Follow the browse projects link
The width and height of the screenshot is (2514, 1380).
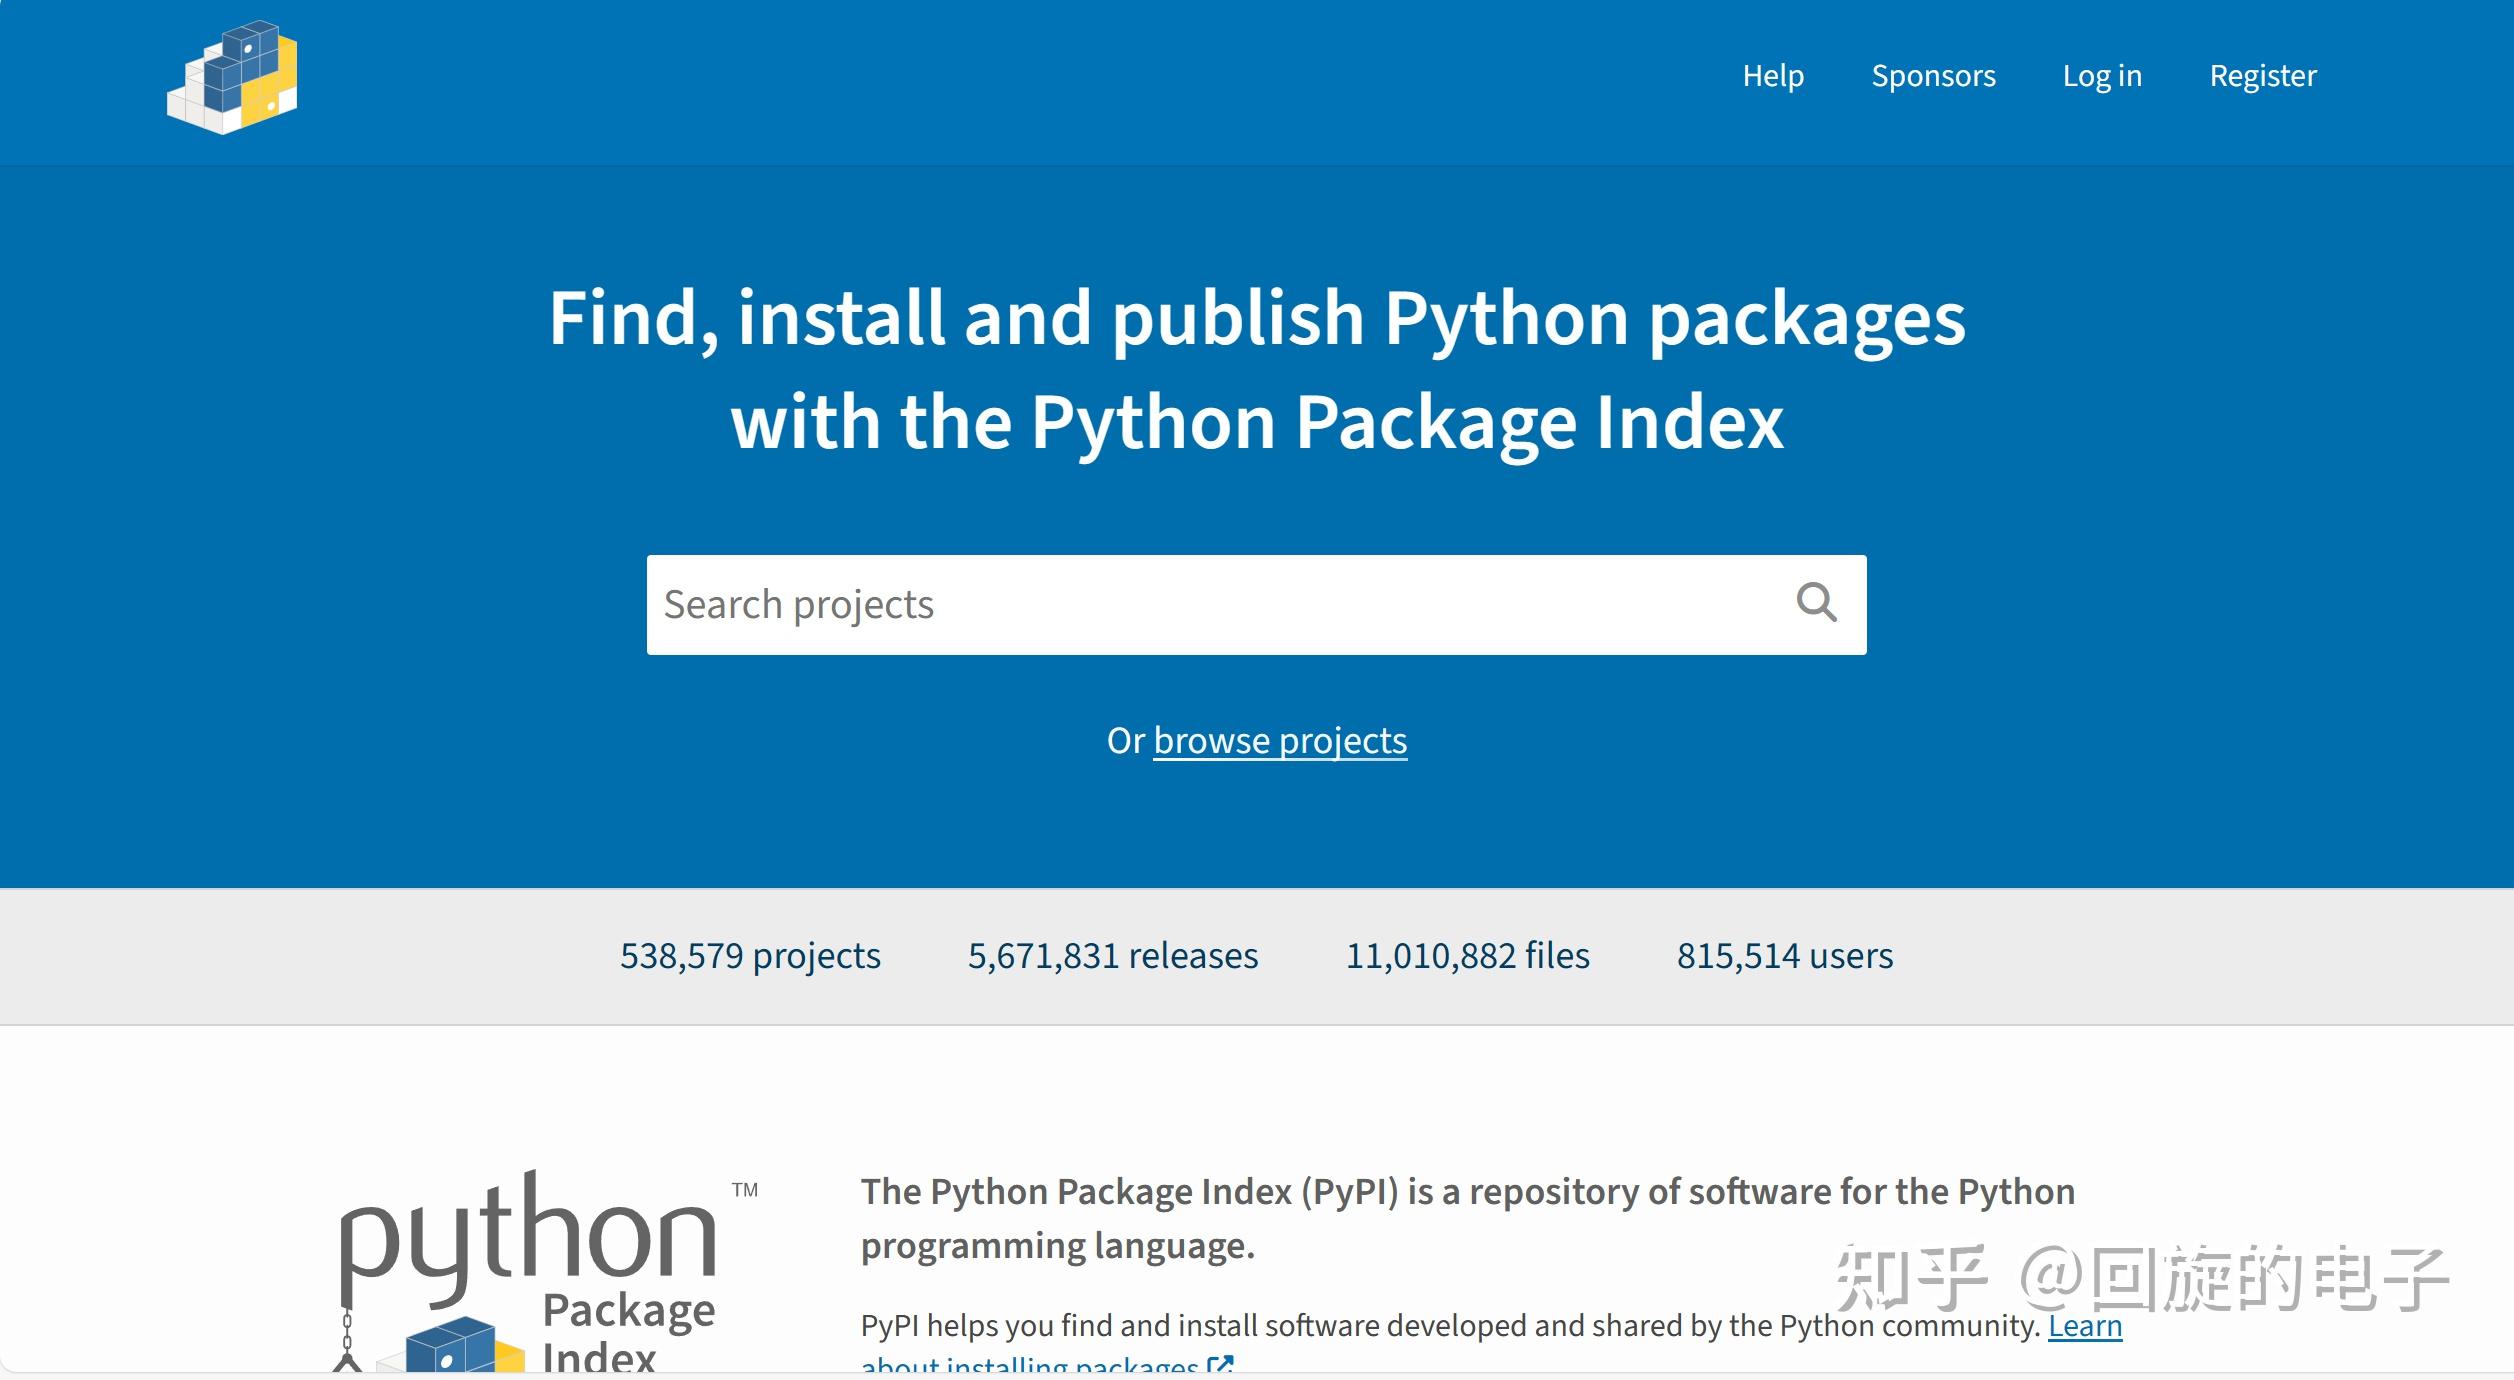[x=1280, y=741]
